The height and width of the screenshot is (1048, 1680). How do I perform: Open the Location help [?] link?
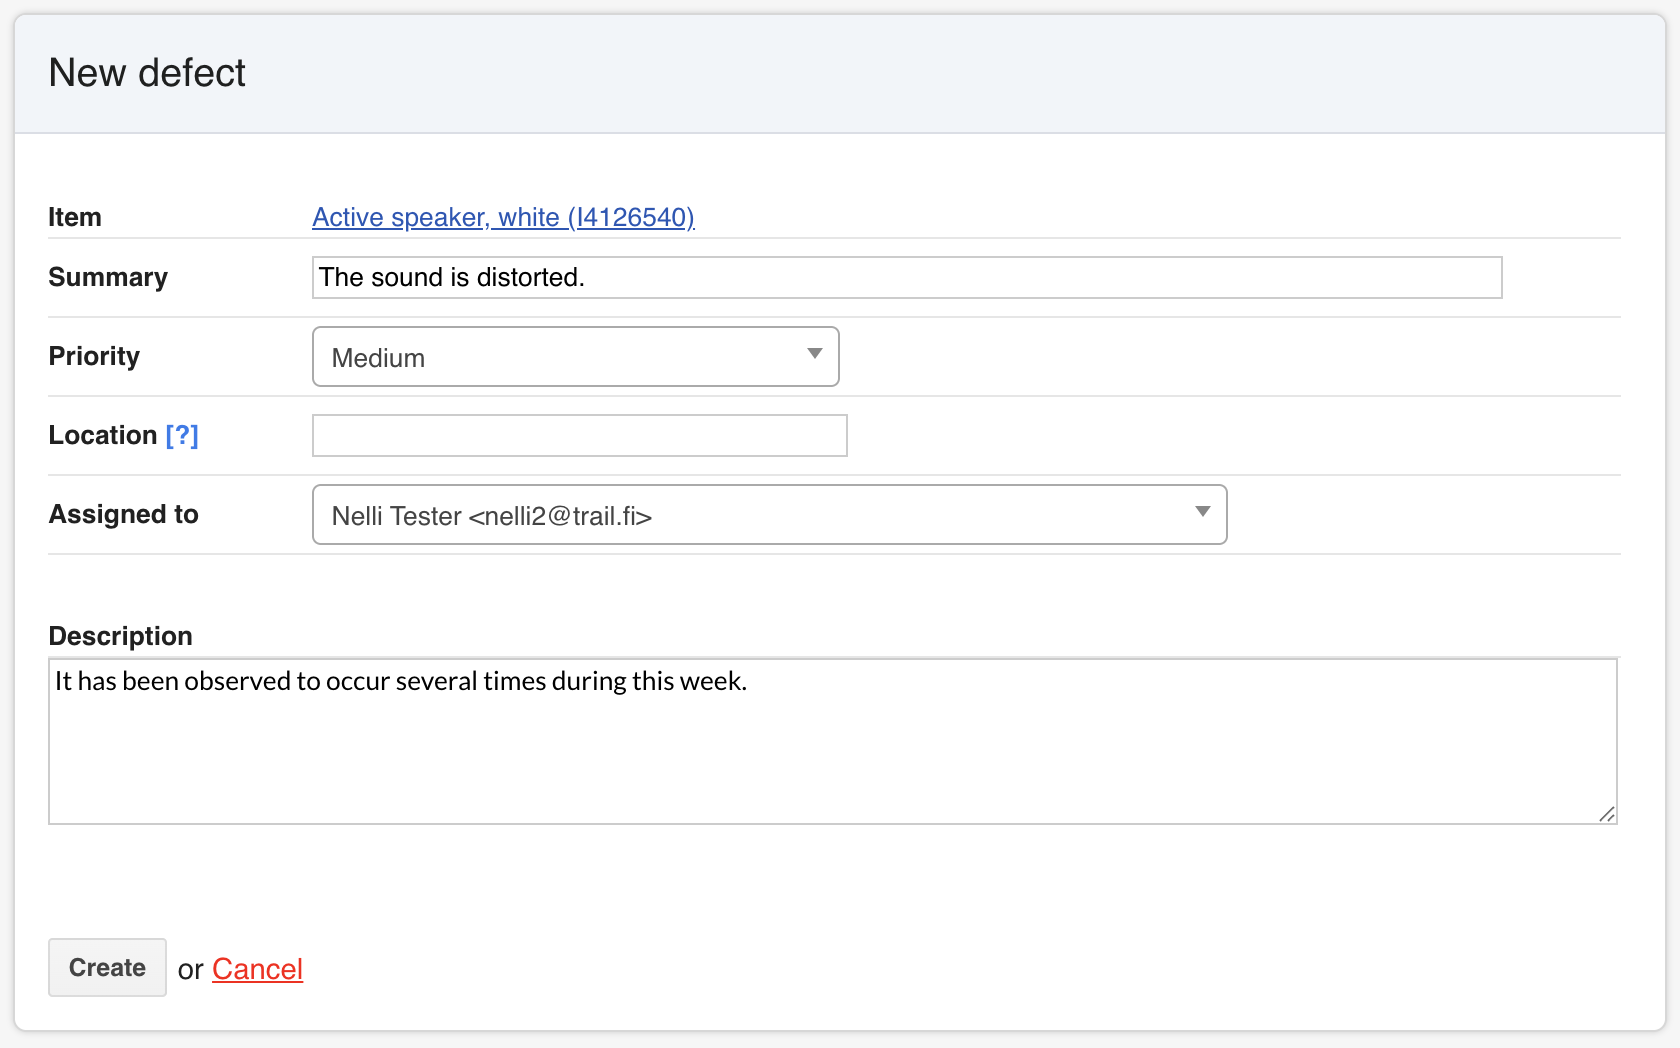point(182,435)
